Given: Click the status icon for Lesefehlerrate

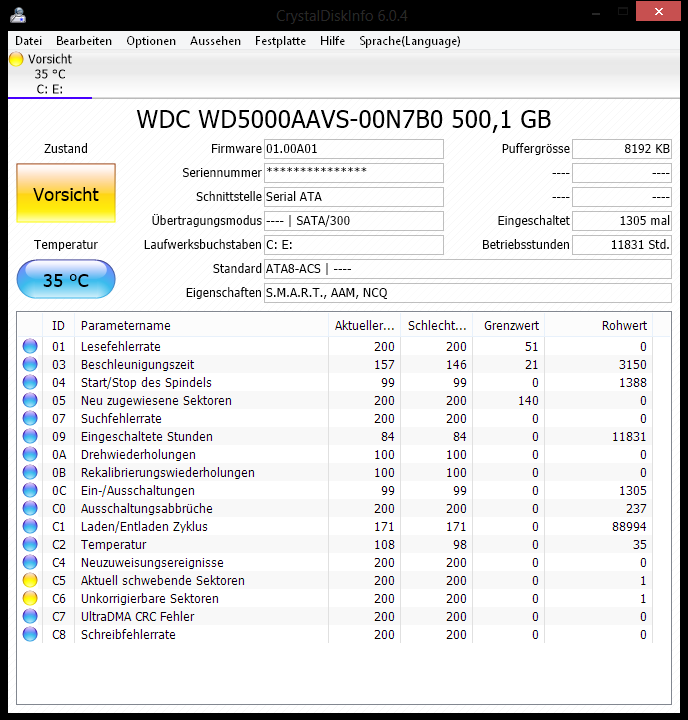Looking at the screenshot, I should coord(30,346).
